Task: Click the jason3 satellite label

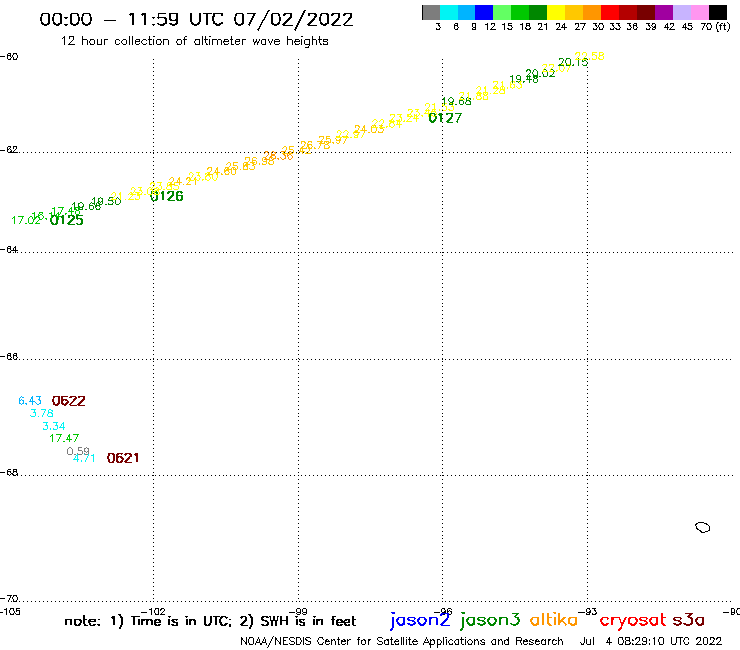Action: click(490, 620)
